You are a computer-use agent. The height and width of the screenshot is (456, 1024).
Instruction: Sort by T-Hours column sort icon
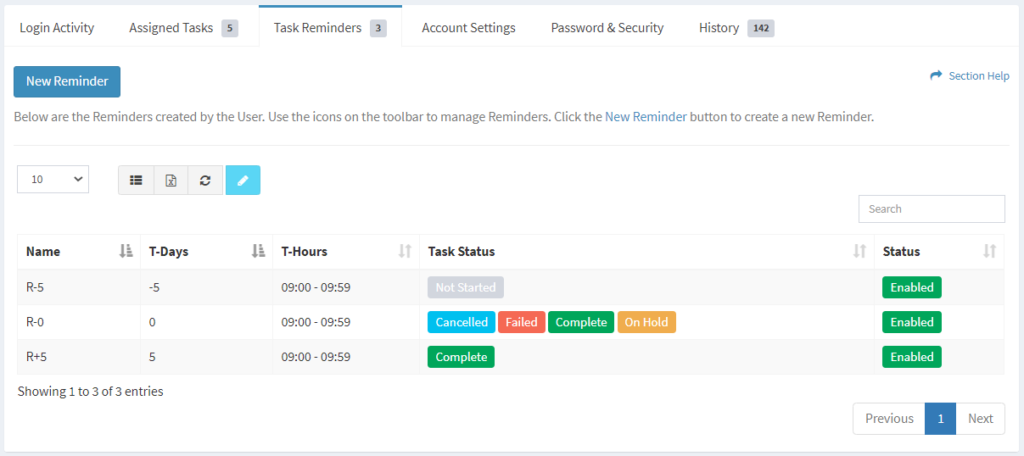(x=405, y=252)
